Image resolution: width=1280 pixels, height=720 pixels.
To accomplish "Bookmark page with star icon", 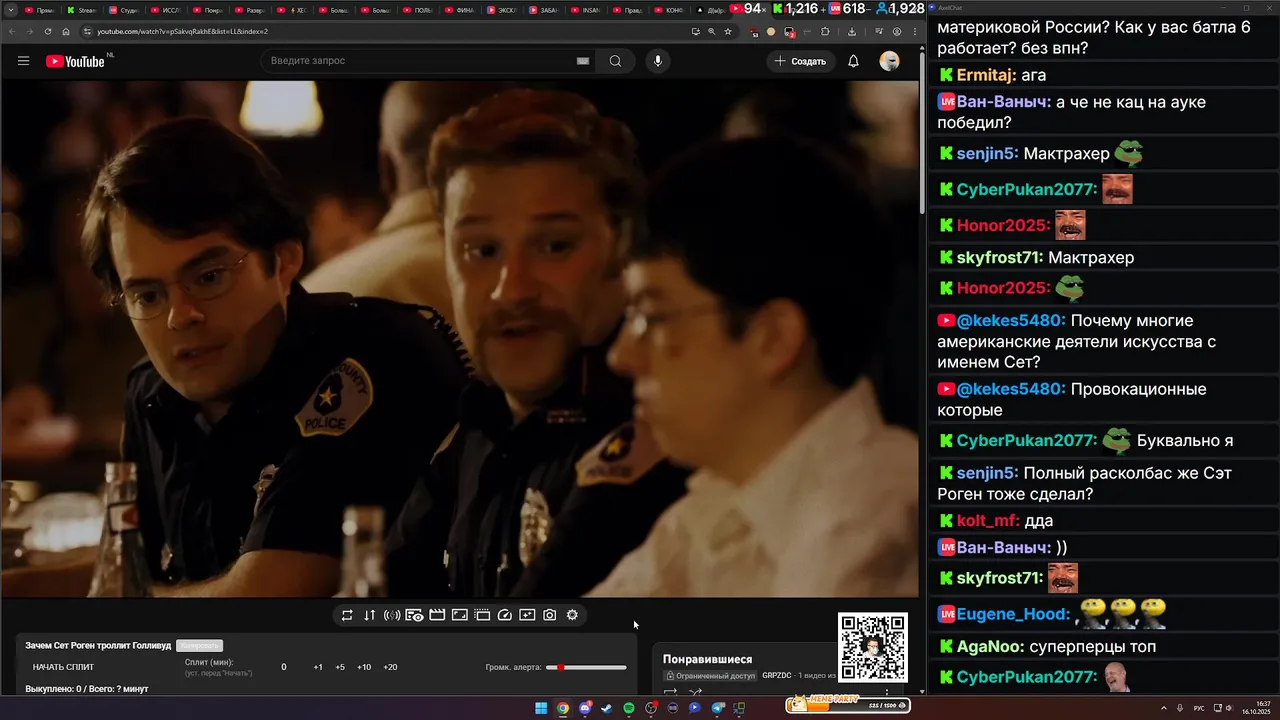I will click(727, 32).
